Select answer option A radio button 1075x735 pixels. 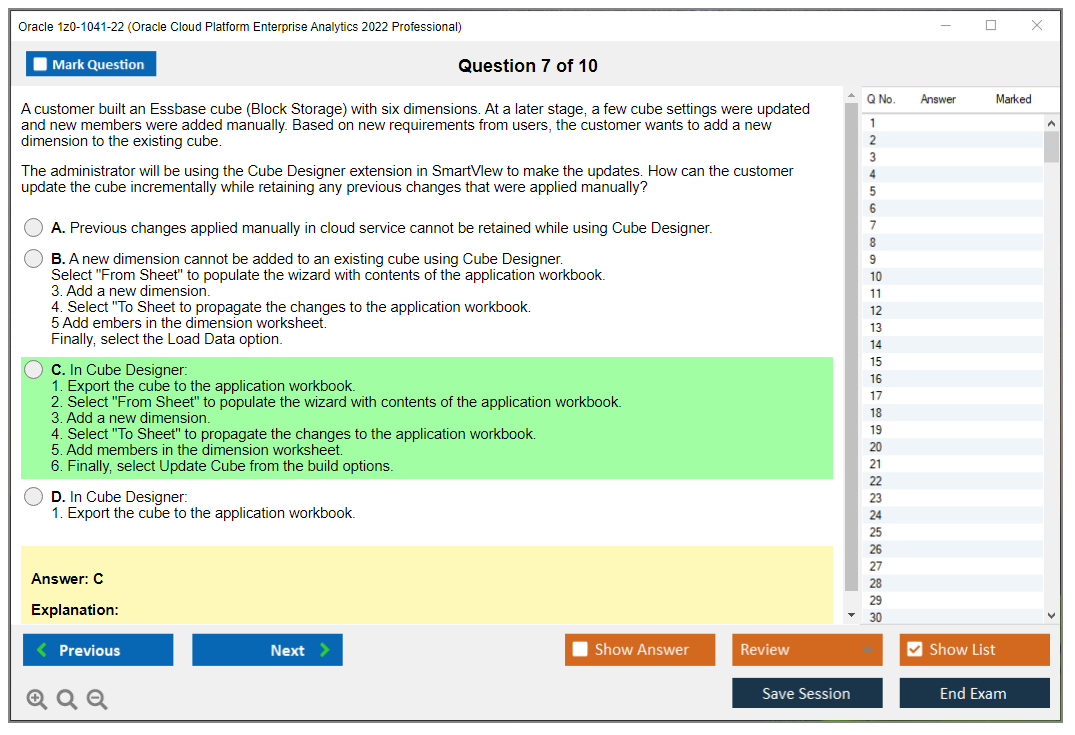(x=34, y=228)
